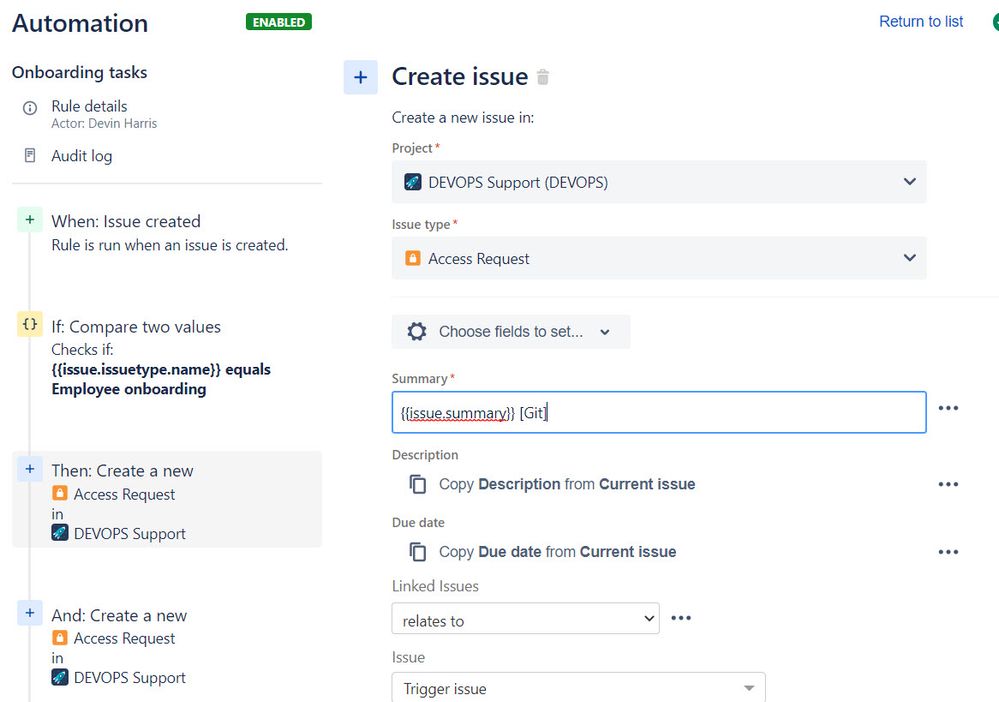Expand the Project dropdown DEVOPS Support

pos(659,182)
